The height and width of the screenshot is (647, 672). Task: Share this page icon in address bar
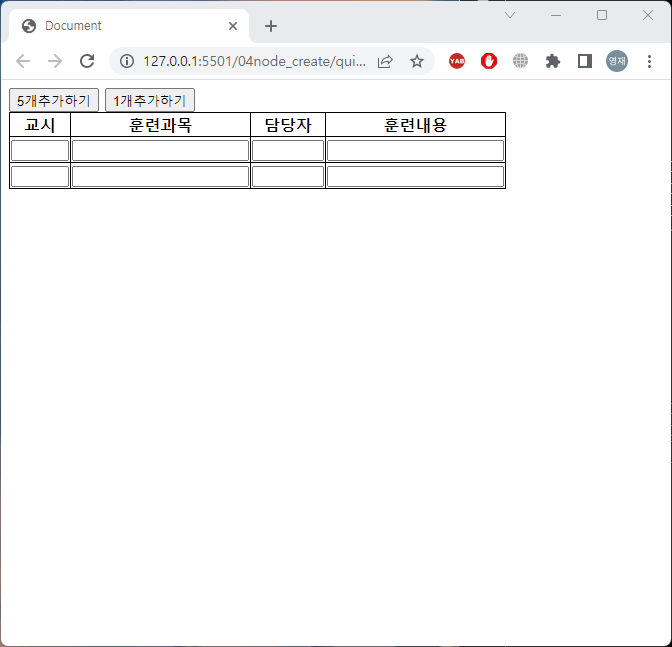tap(385, 61)
